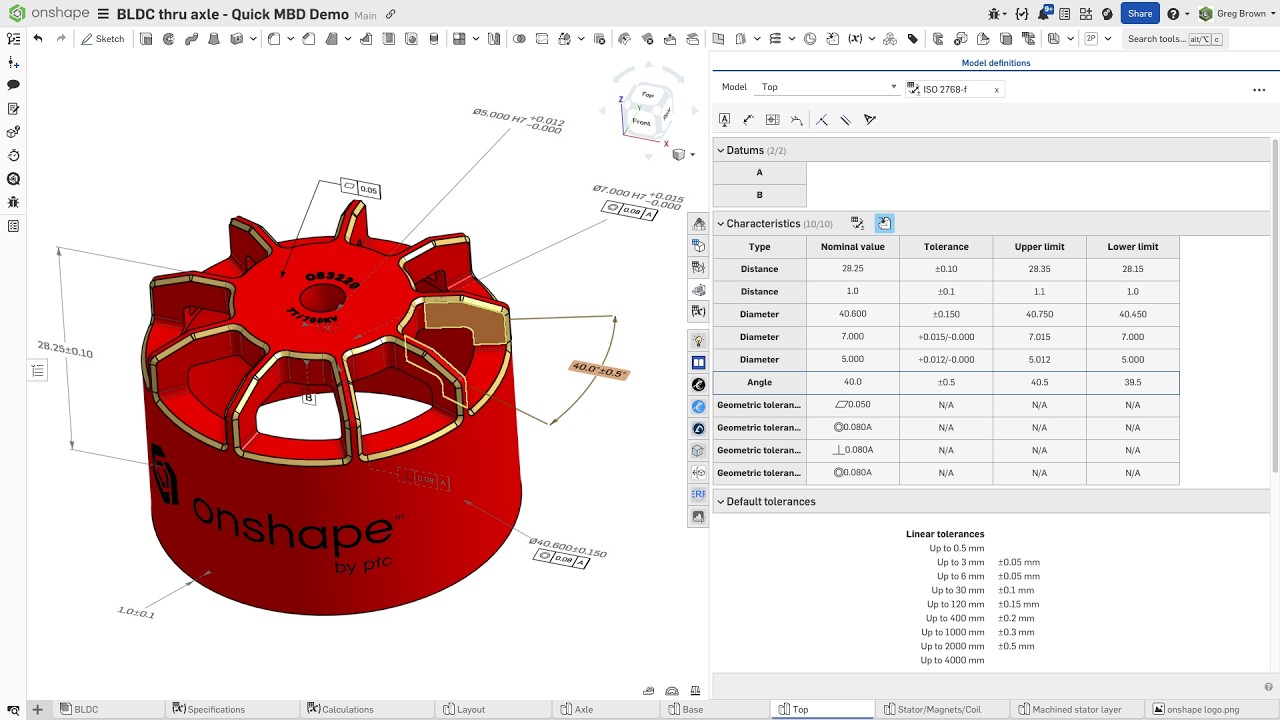
Task: Open the three-dot more options menu
Action: pyautogui.click(x=1259, y=89)
